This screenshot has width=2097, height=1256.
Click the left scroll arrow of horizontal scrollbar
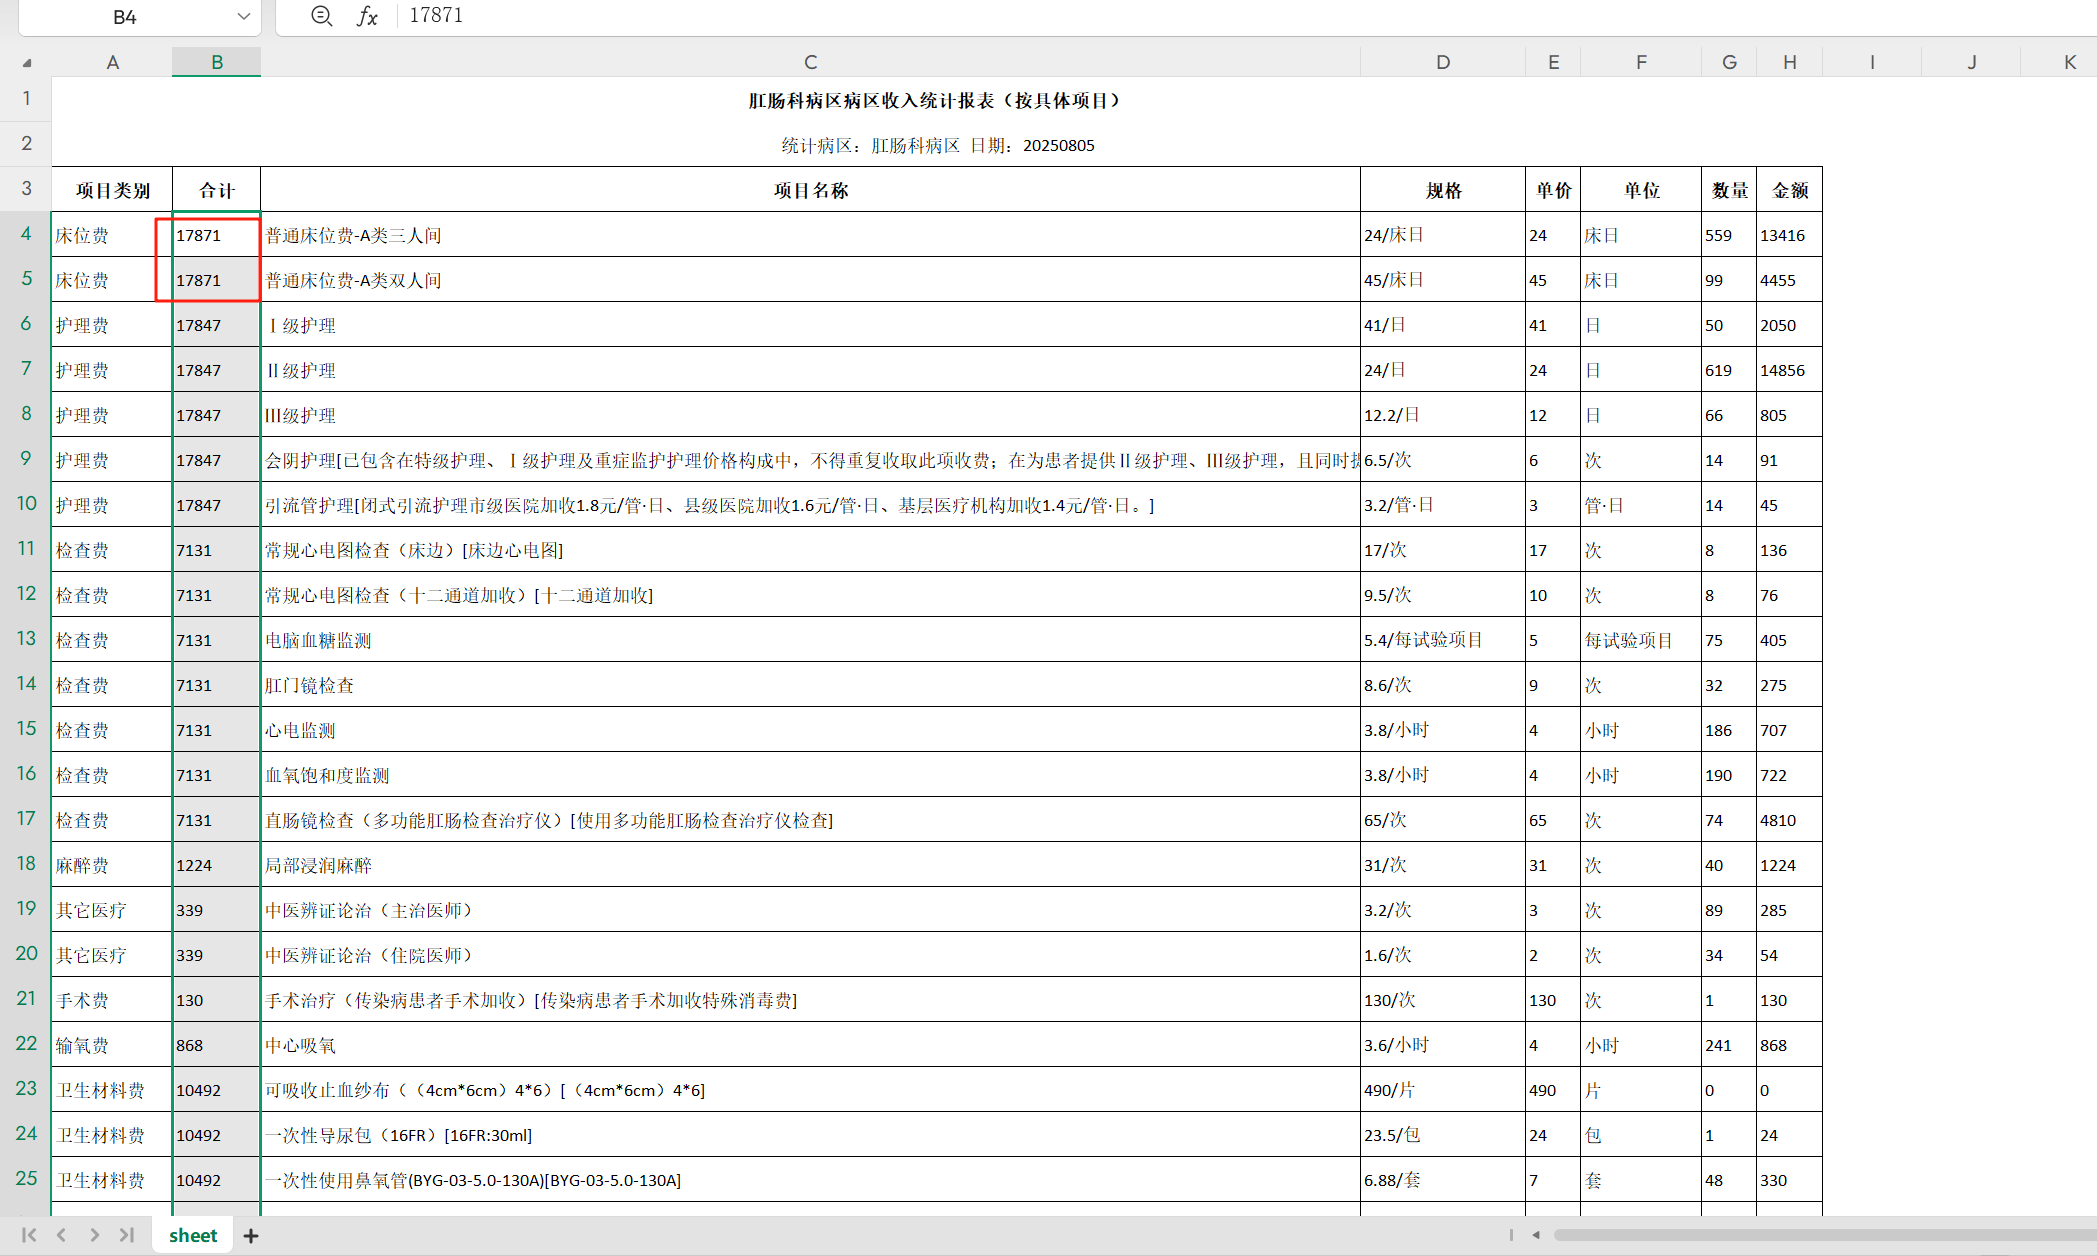coord(1536,1235)
